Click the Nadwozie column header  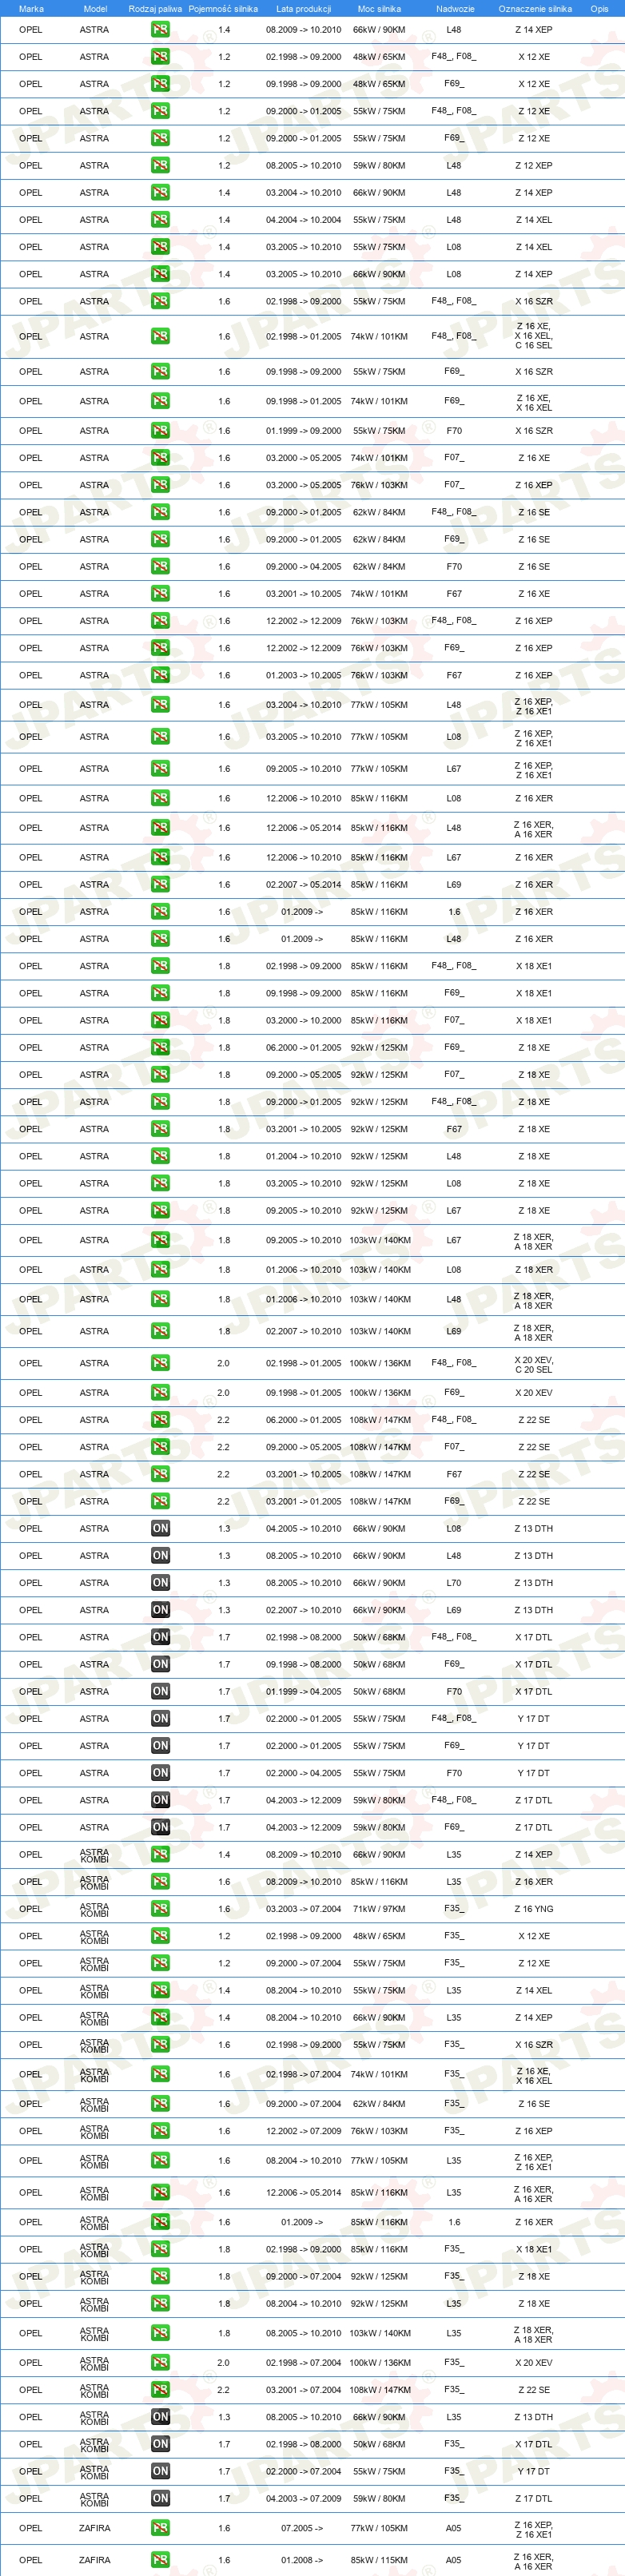pos(455,8)
